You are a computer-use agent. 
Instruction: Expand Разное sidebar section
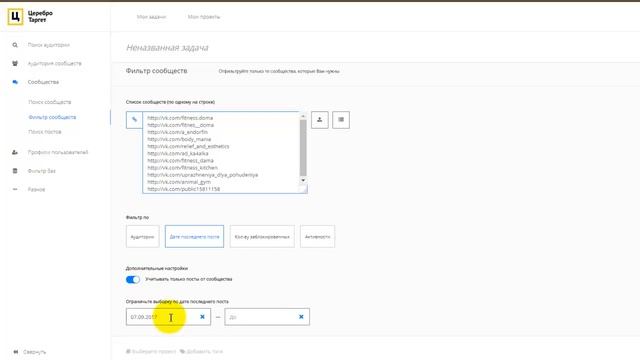[x=36, y=189]
